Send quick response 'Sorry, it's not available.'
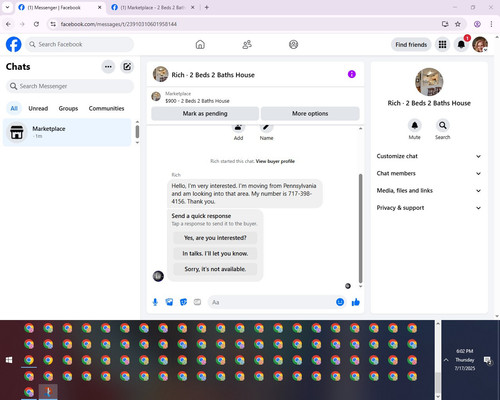This screenshot has height=400, width=500. pos(215,269)
